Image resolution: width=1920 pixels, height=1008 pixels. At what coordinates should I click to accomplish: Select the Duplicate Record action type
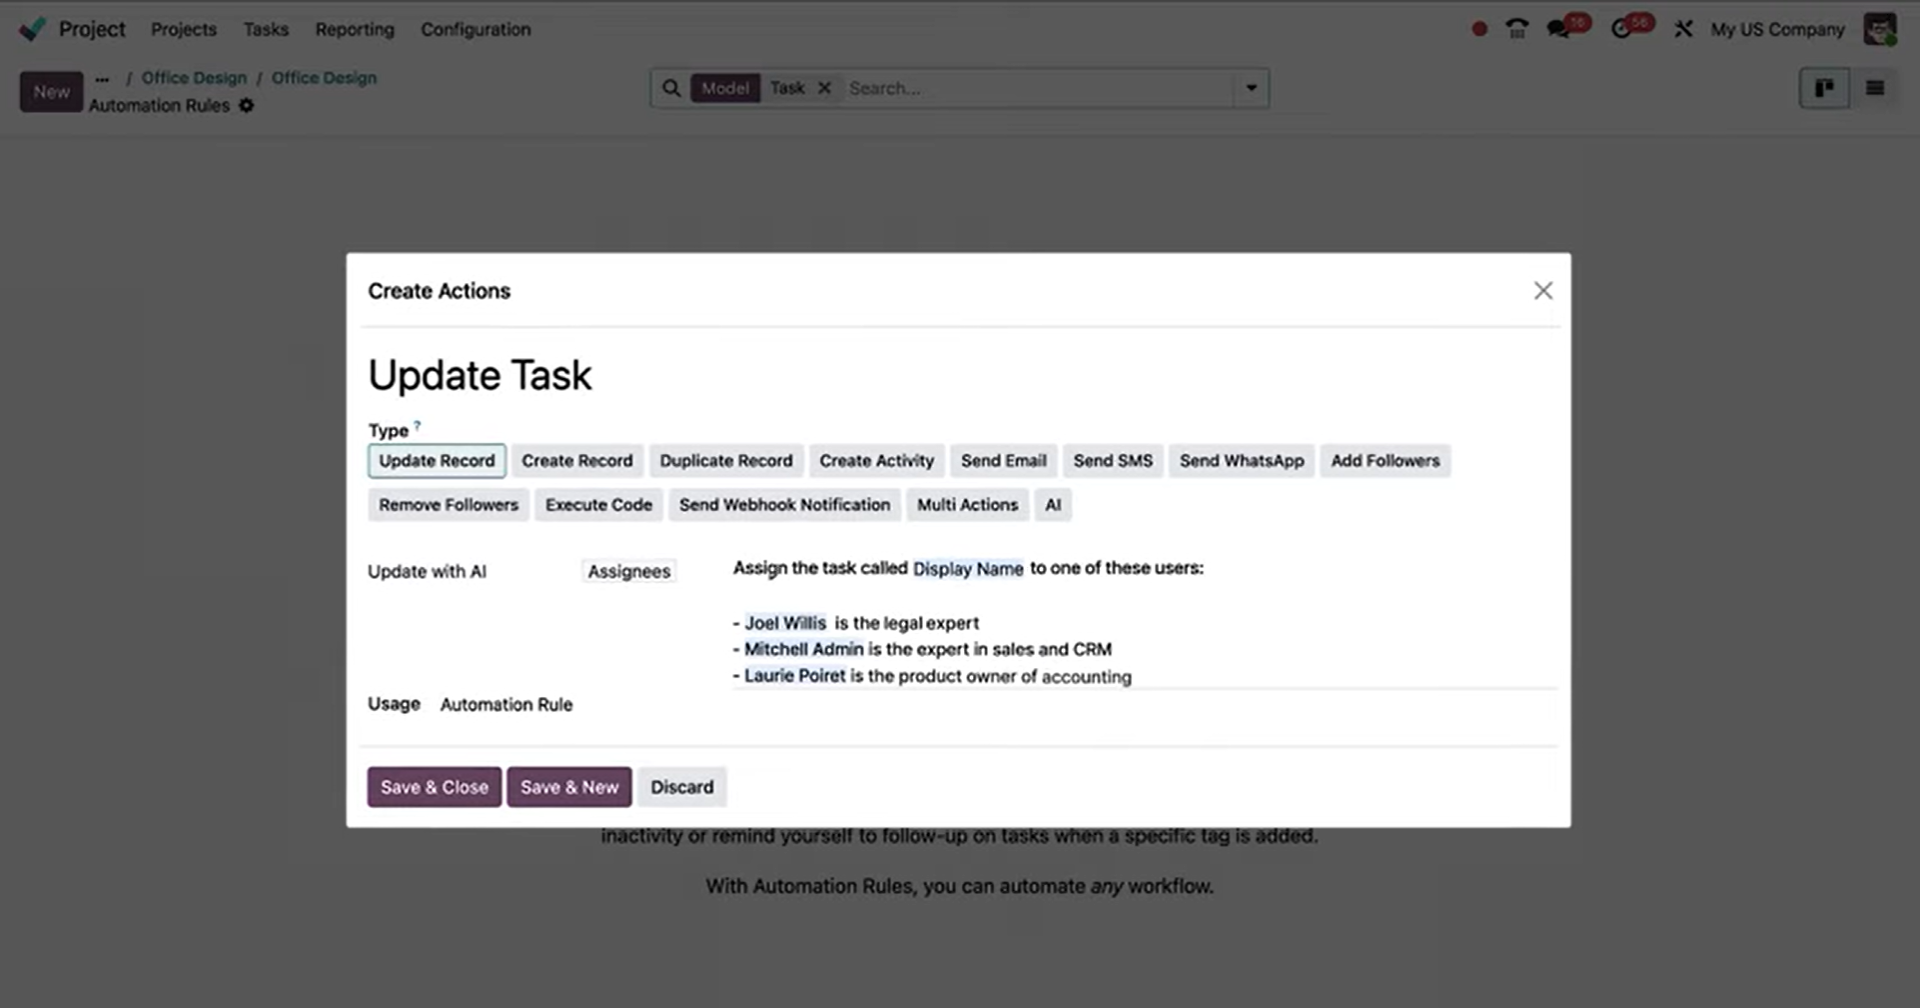726,461
